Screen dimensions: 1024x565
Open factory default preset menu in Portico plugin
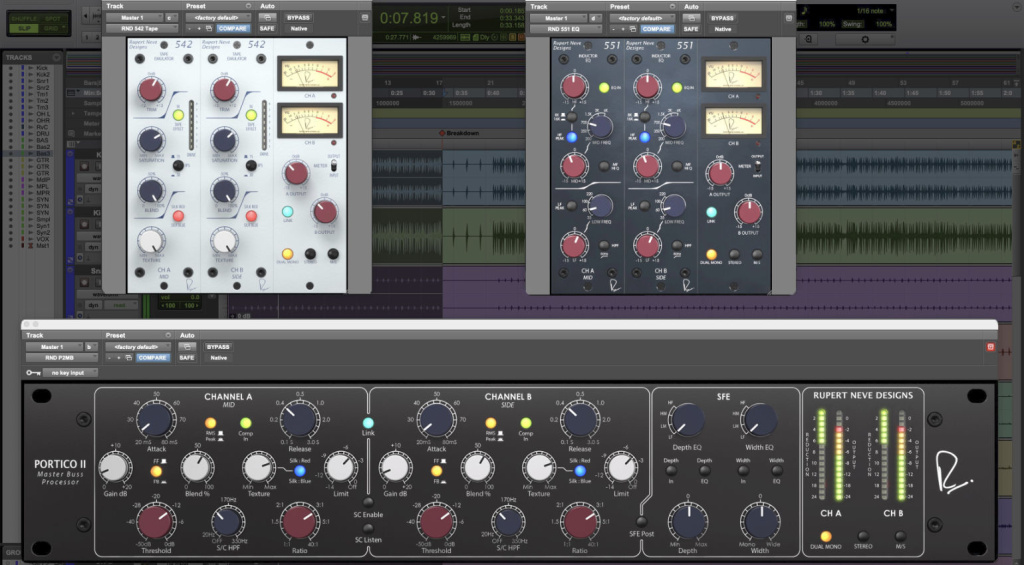click(x=138, y=347)
